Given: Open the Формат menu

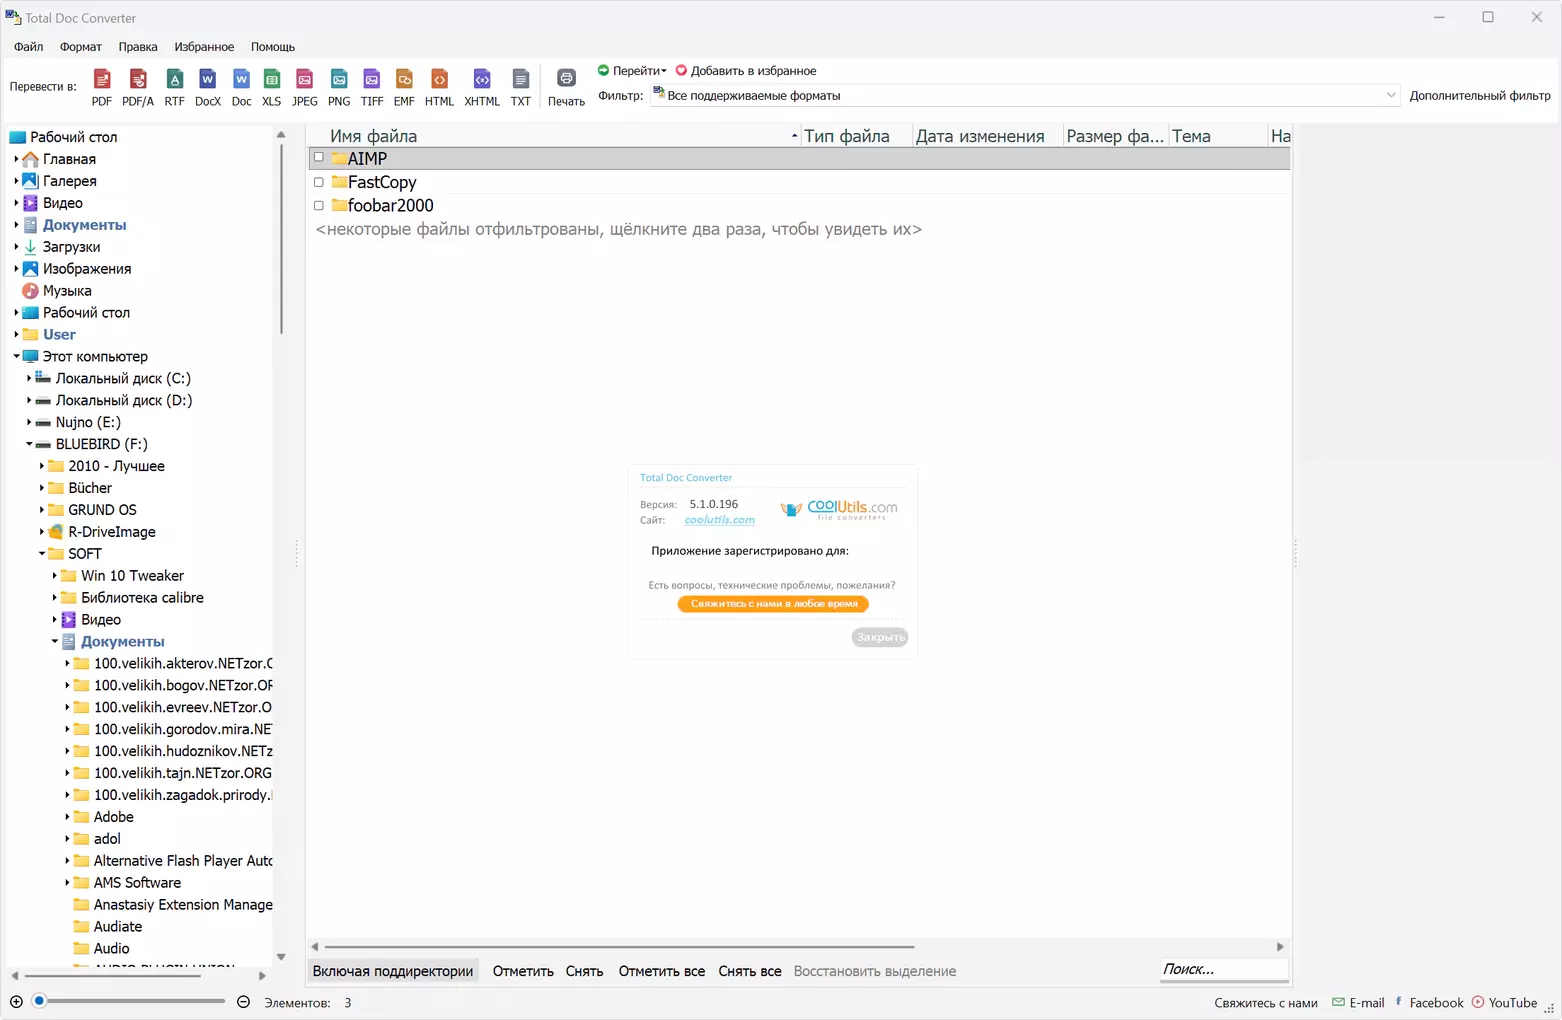Looking at the screenshot, I should pos(81,47).
